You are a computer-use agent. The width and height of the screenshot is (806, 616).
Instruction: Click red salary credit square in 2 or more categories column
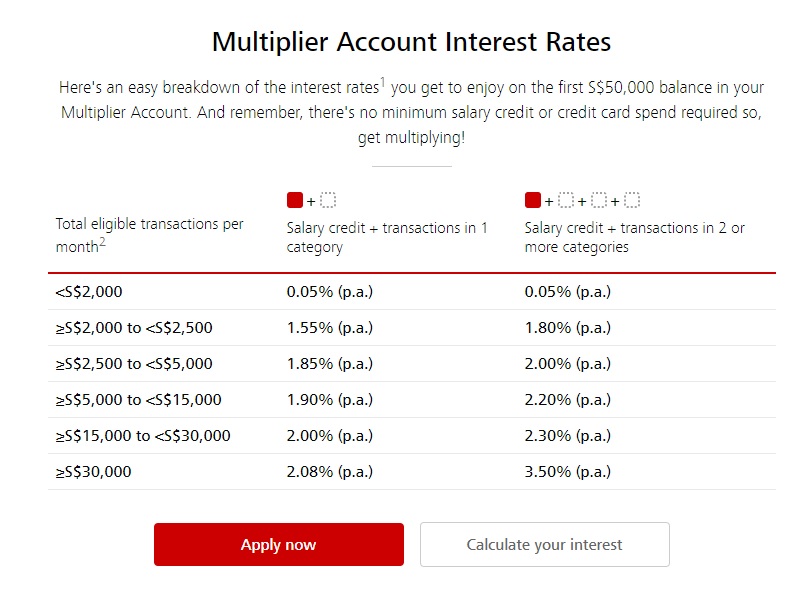tap(533, 200)
